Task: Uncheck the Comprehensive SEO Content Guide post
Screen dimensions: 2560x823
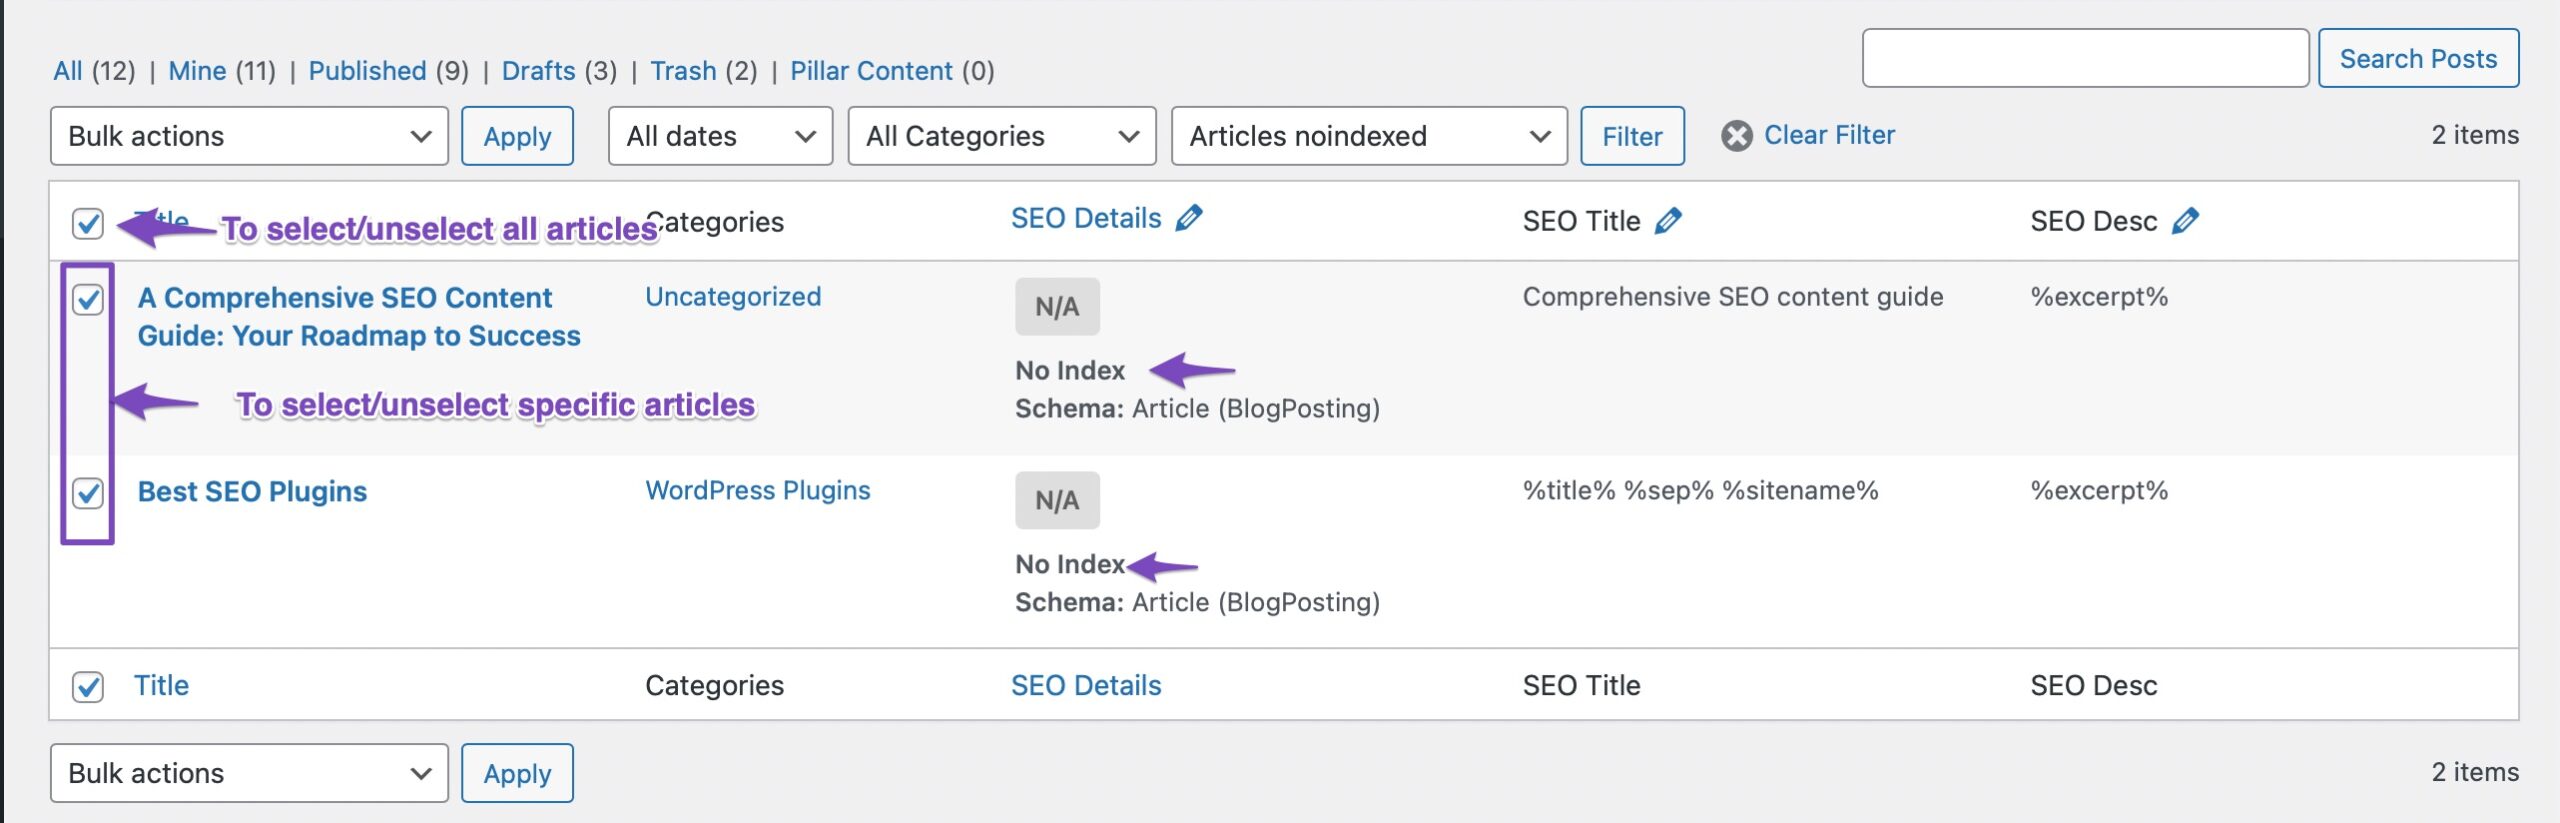Action: click(88, 299)
